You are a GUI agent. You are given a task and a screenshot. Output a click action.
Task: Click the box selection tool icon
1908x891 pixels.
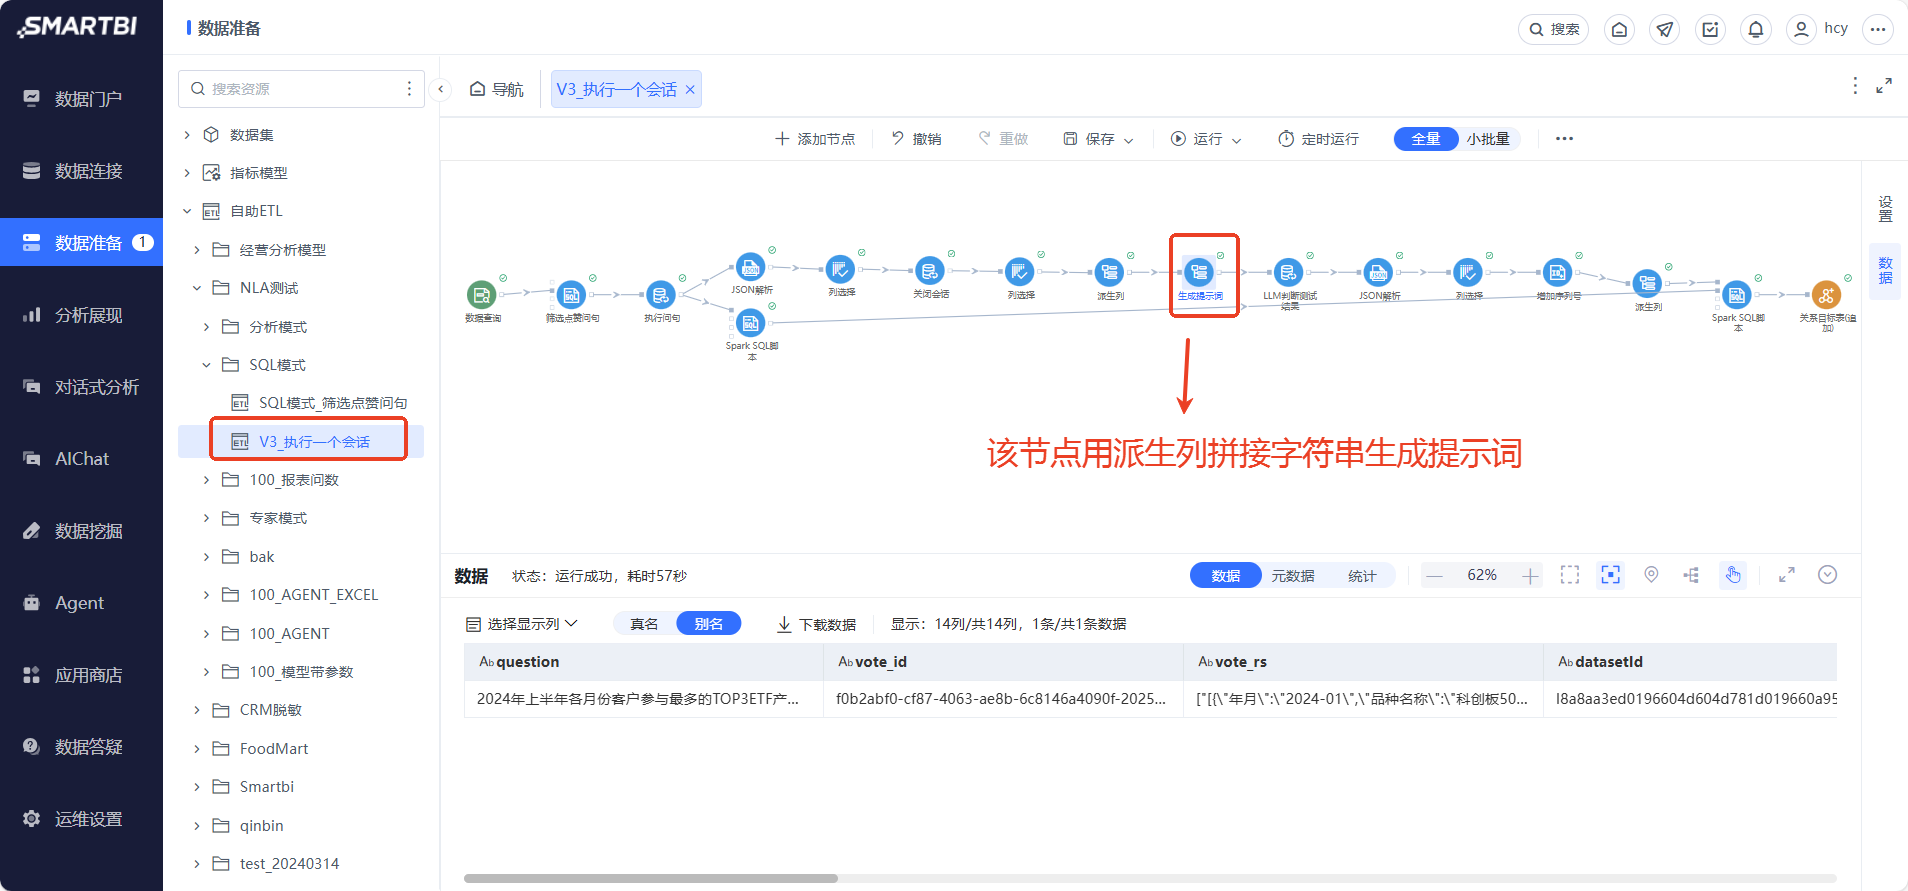pyautogui.click(x=1570, y=575)
